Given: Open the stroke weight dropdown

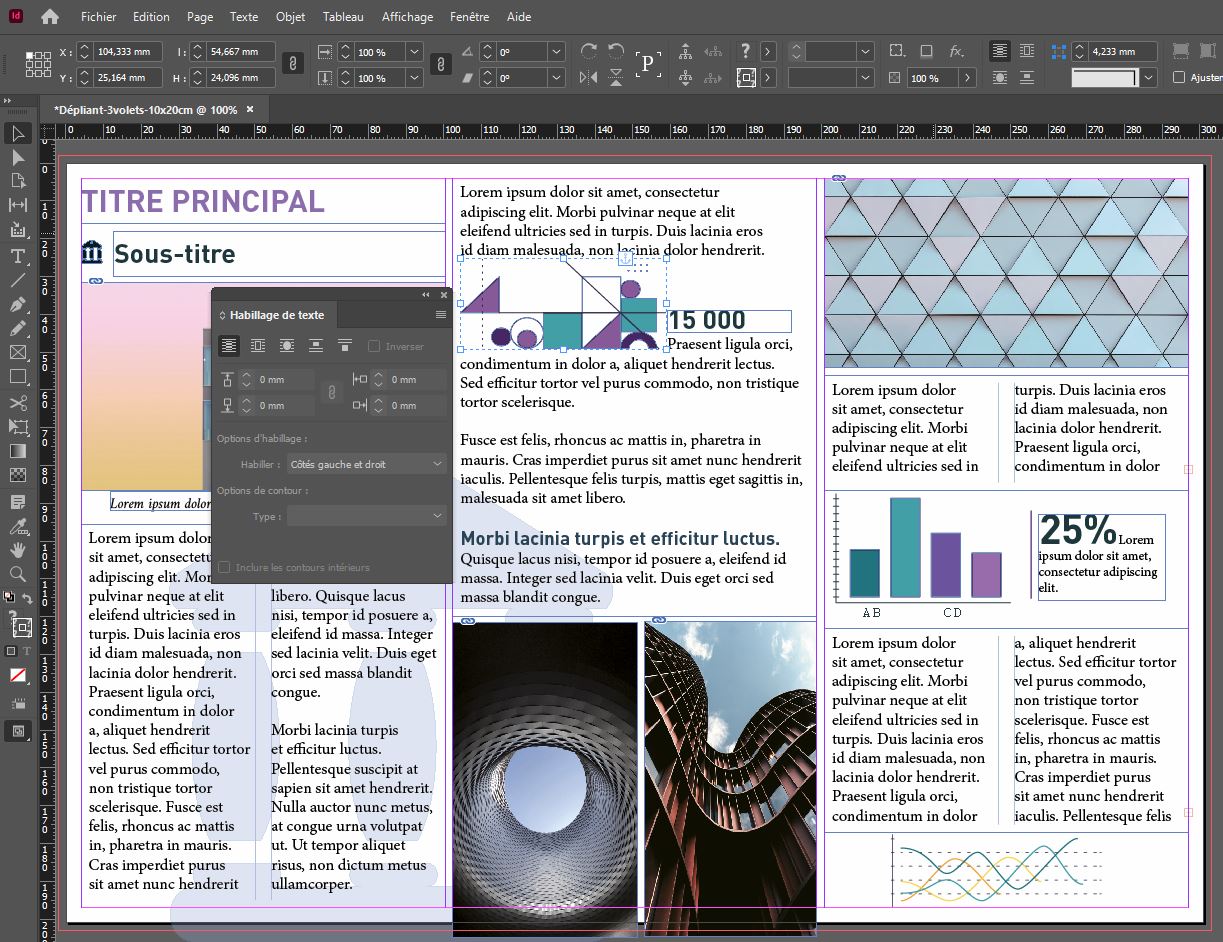Looking at the screenshot, I should [x=866, y=51].
